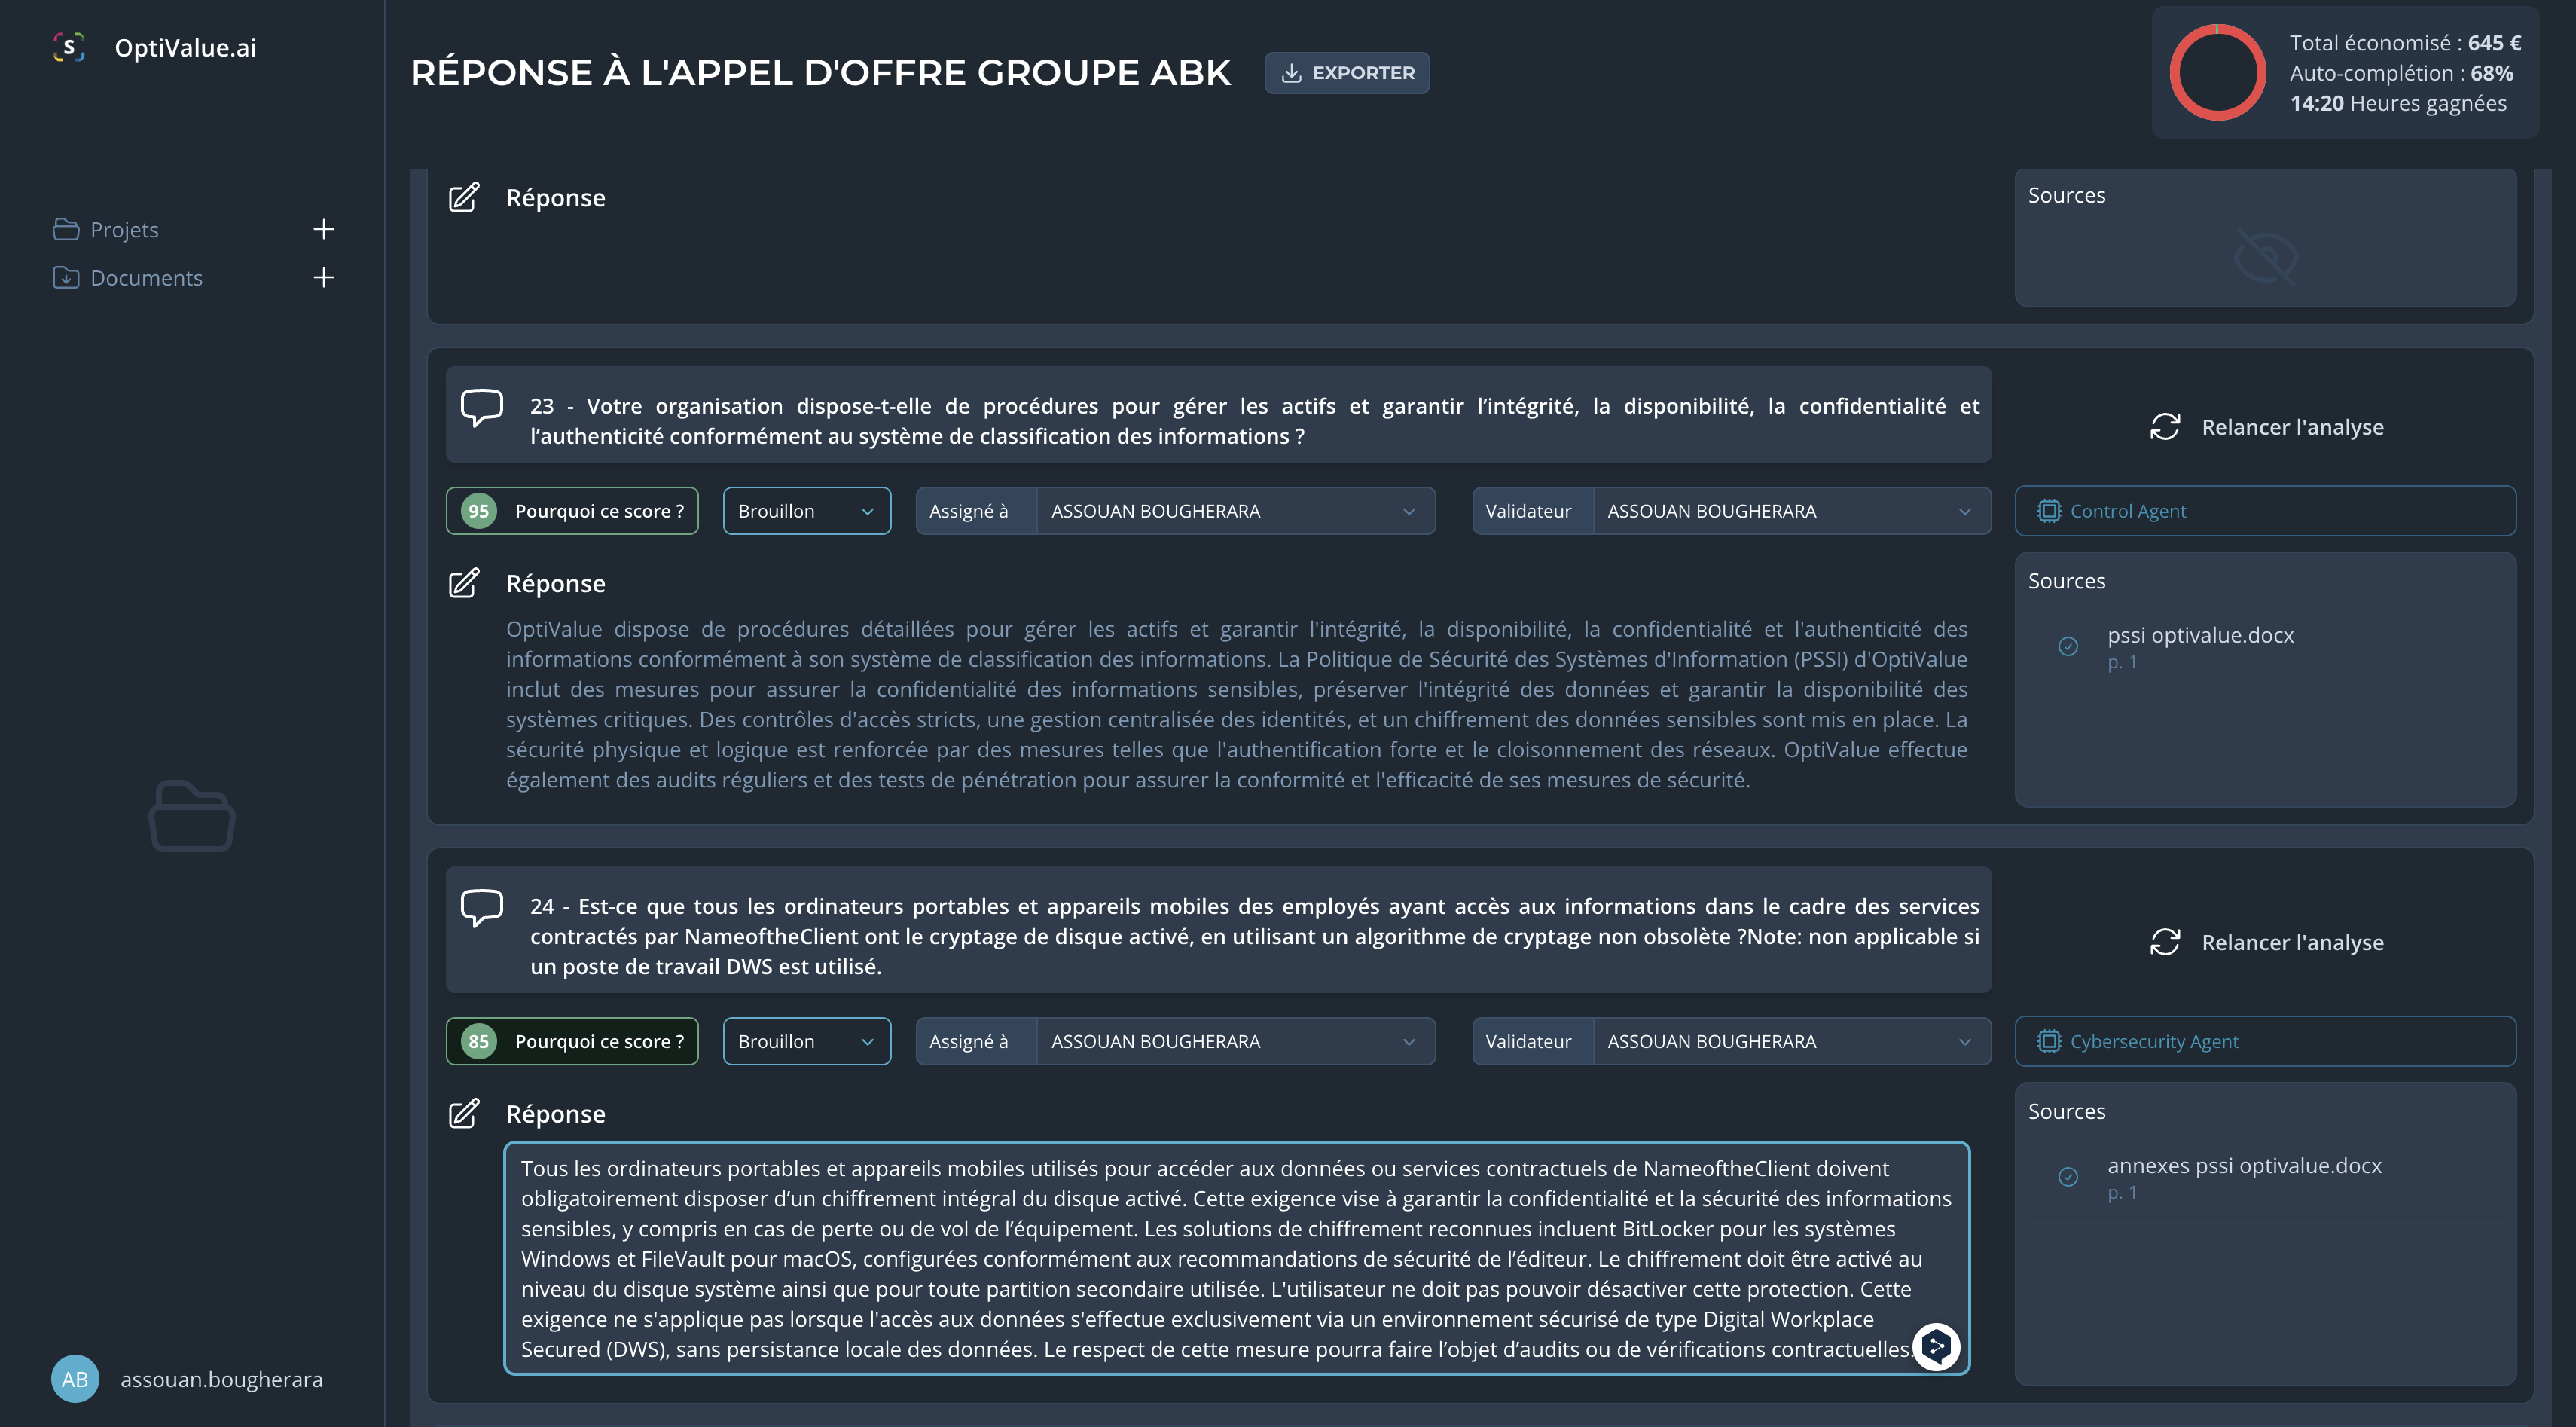Click 'p. 1' under pssi optivalue.docx
Image resolution: width=2576 pixels, height=1427 pixels.
click(x=2122, y=662)
